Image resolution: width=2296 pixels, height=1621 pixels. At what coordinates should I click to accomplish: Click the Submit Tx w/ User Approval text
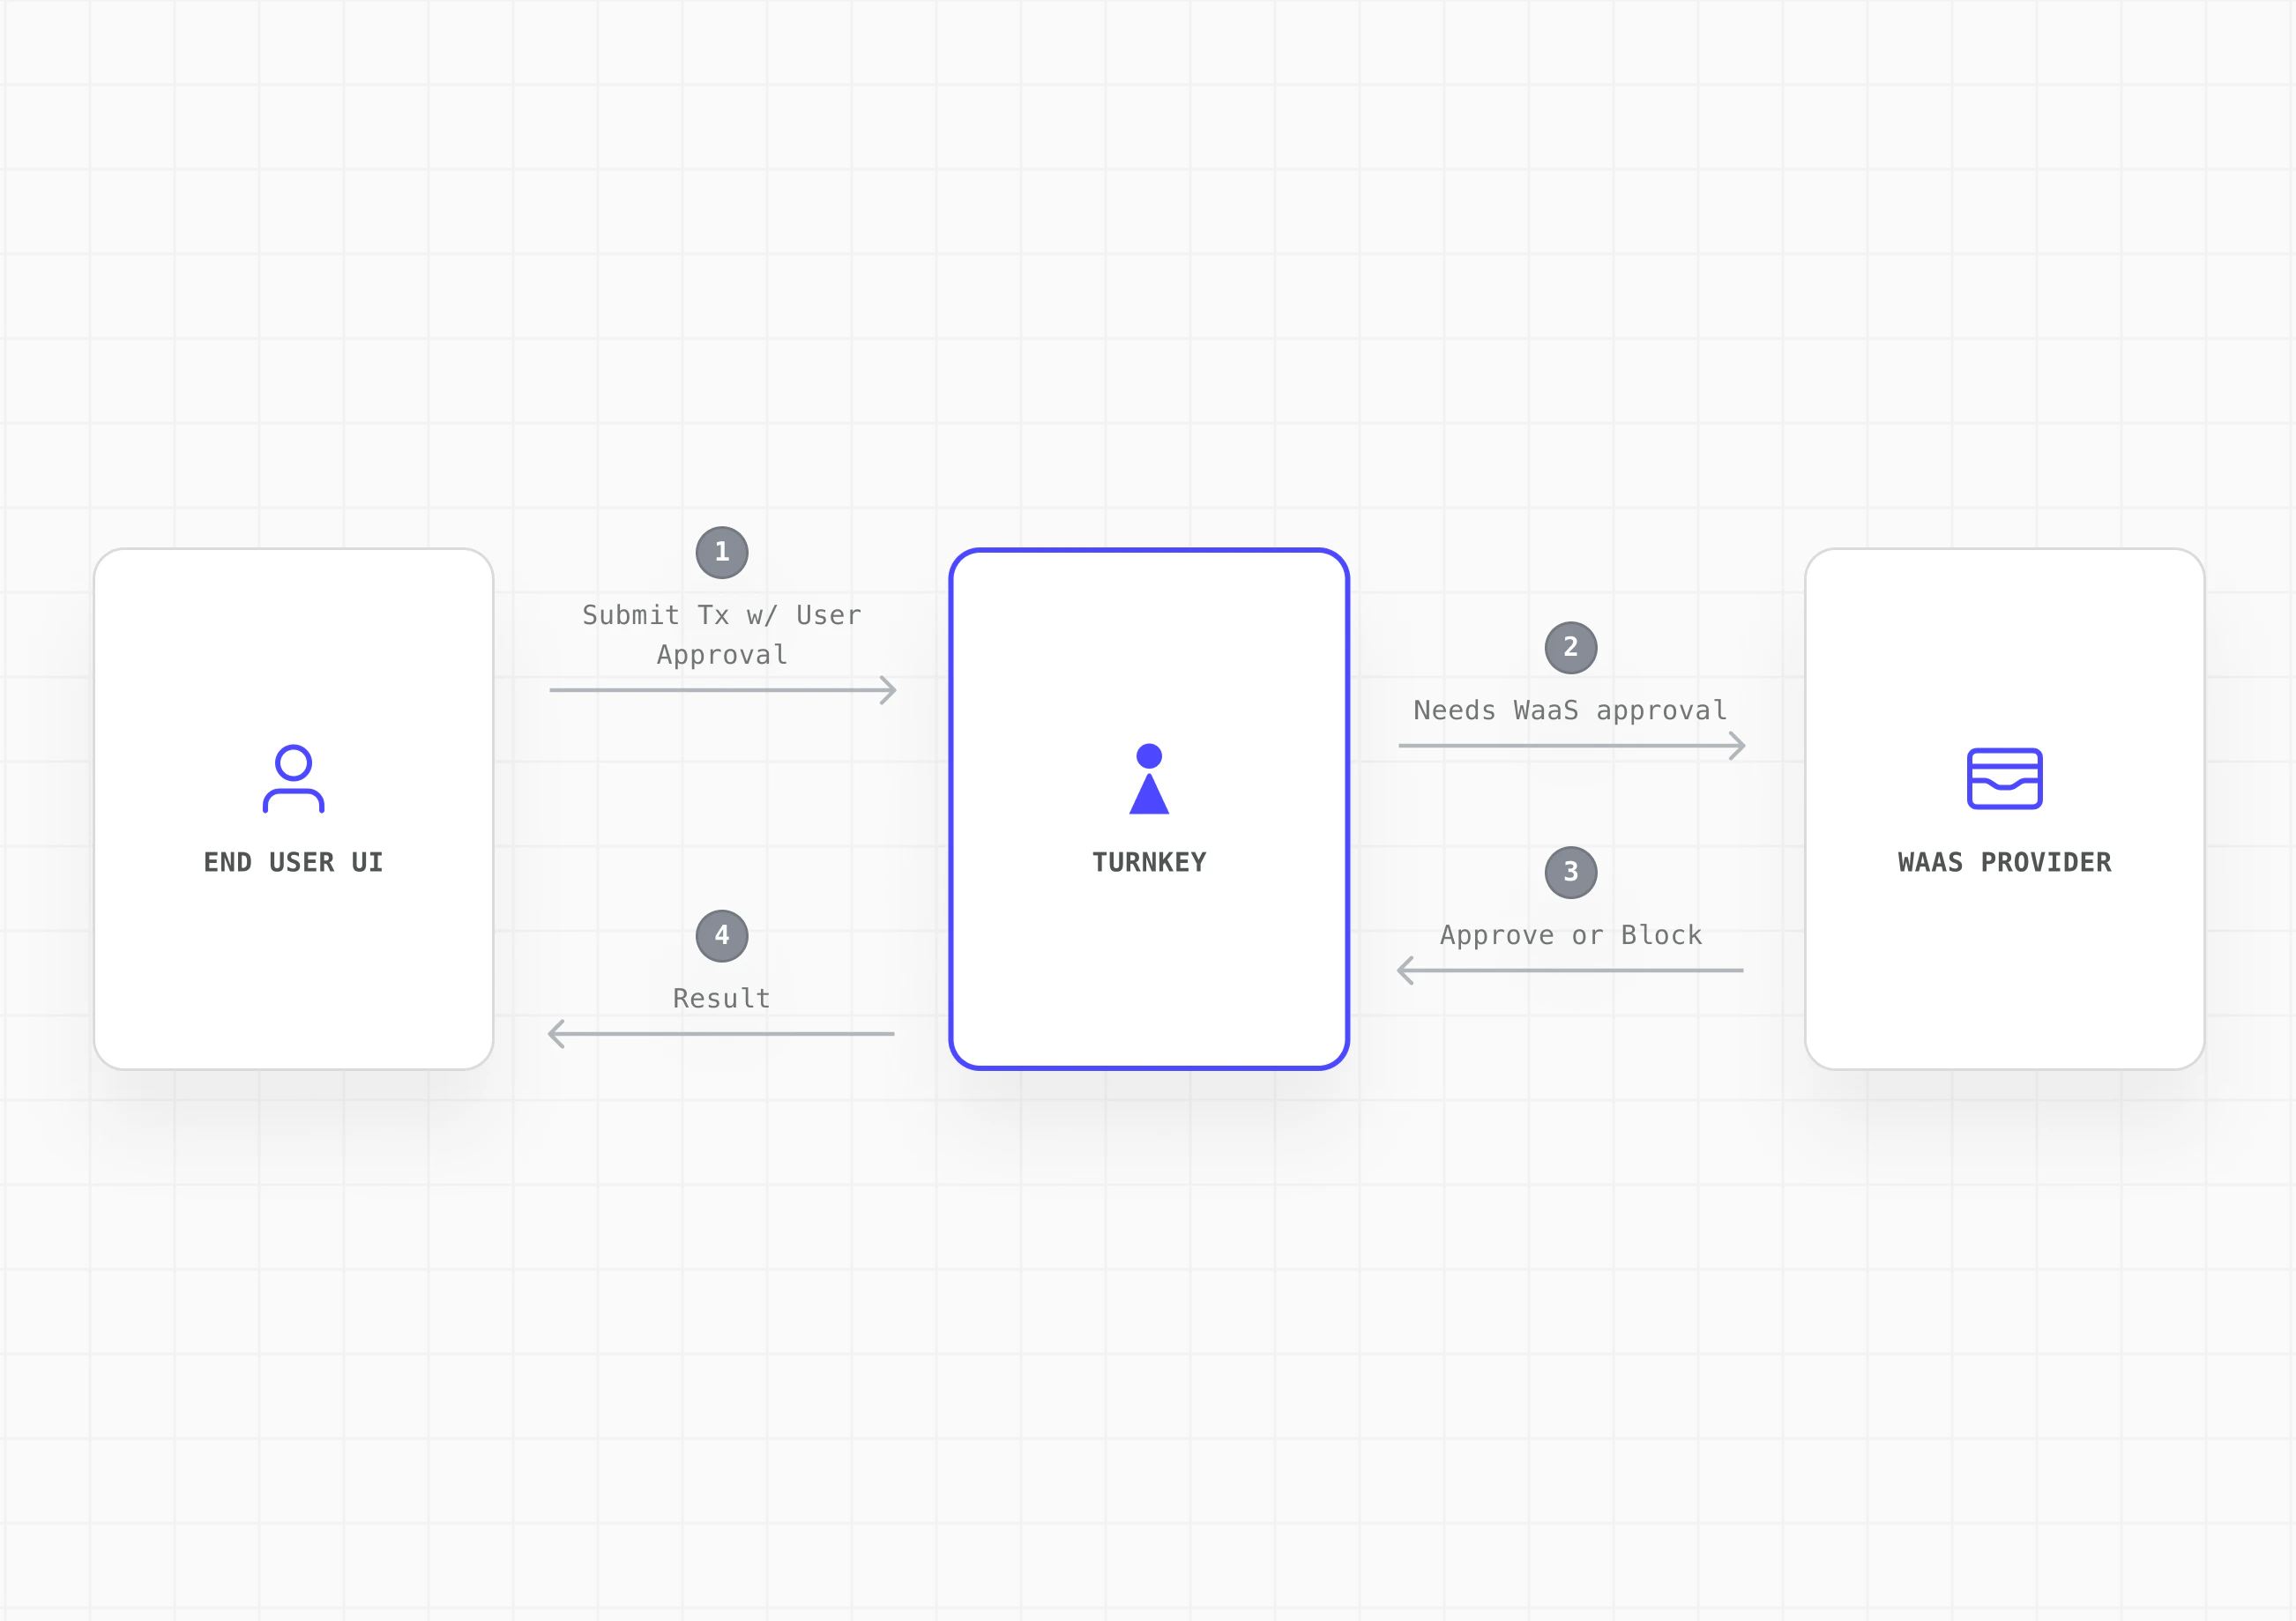(722, 634)
